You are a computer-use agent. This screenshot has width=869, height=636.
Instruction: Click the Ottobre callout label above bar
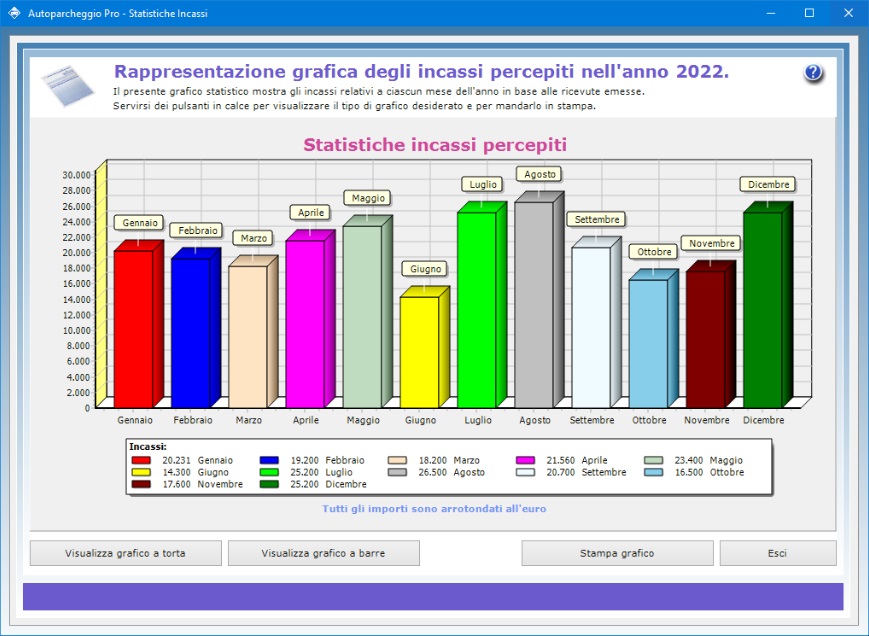click(654, 252)
